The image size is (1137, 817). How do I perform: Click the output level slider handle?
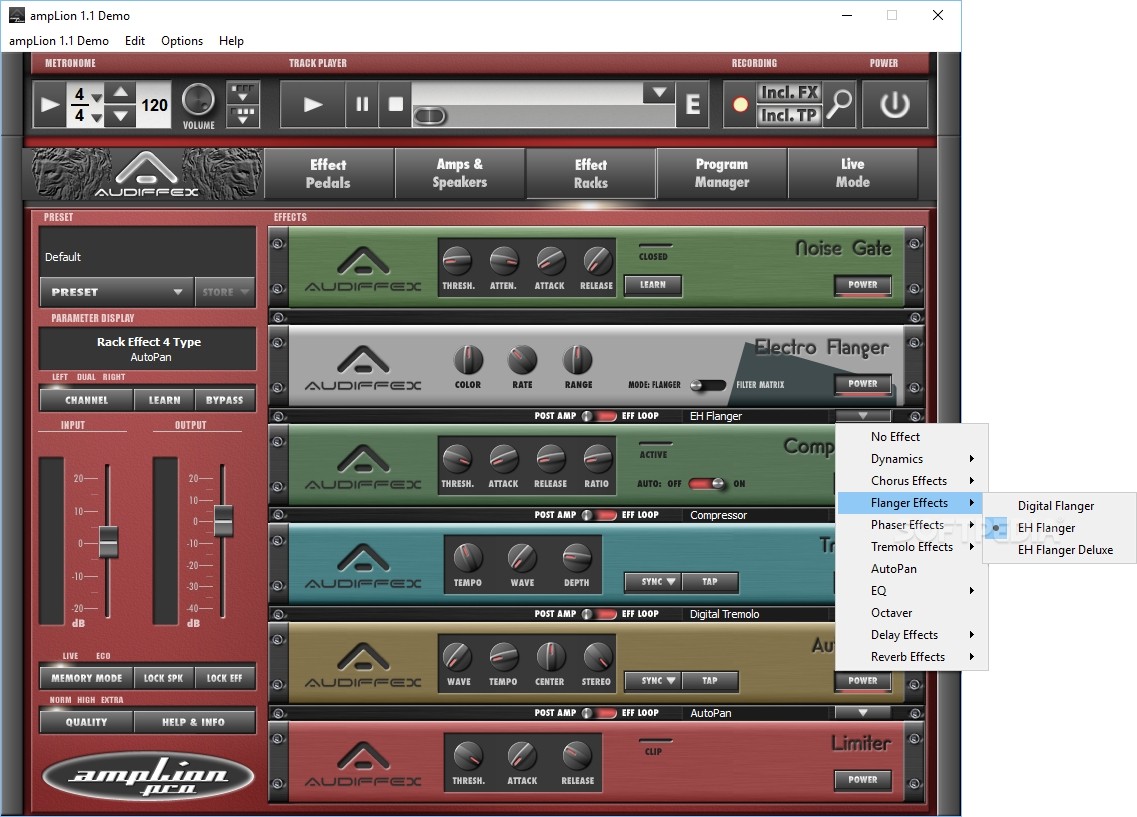click(x=223, y=520)
